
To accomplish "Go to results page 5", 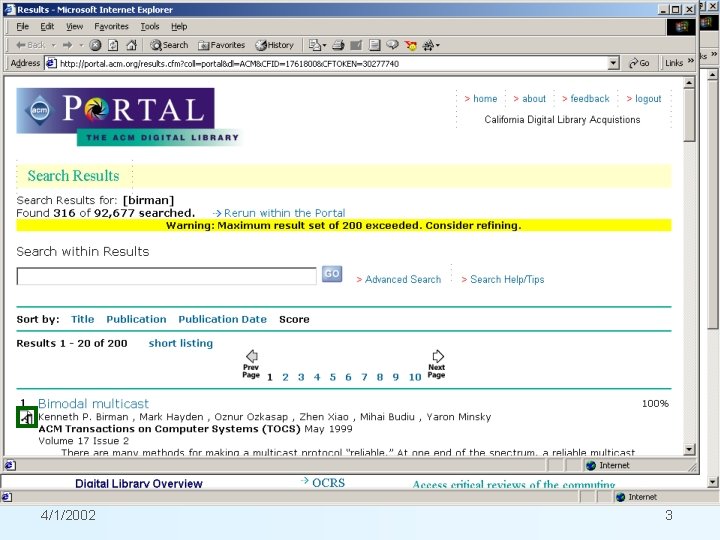I will click(x=332, y=377).
